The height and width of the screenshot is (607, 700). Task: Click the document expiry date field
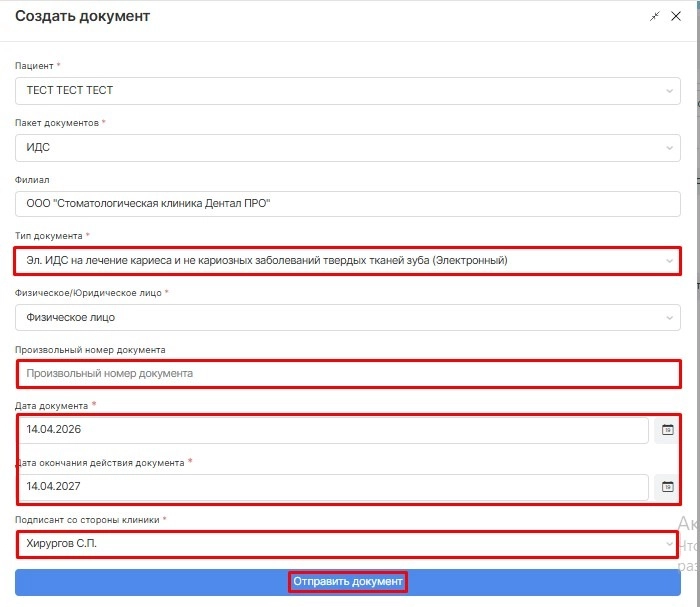332,487
